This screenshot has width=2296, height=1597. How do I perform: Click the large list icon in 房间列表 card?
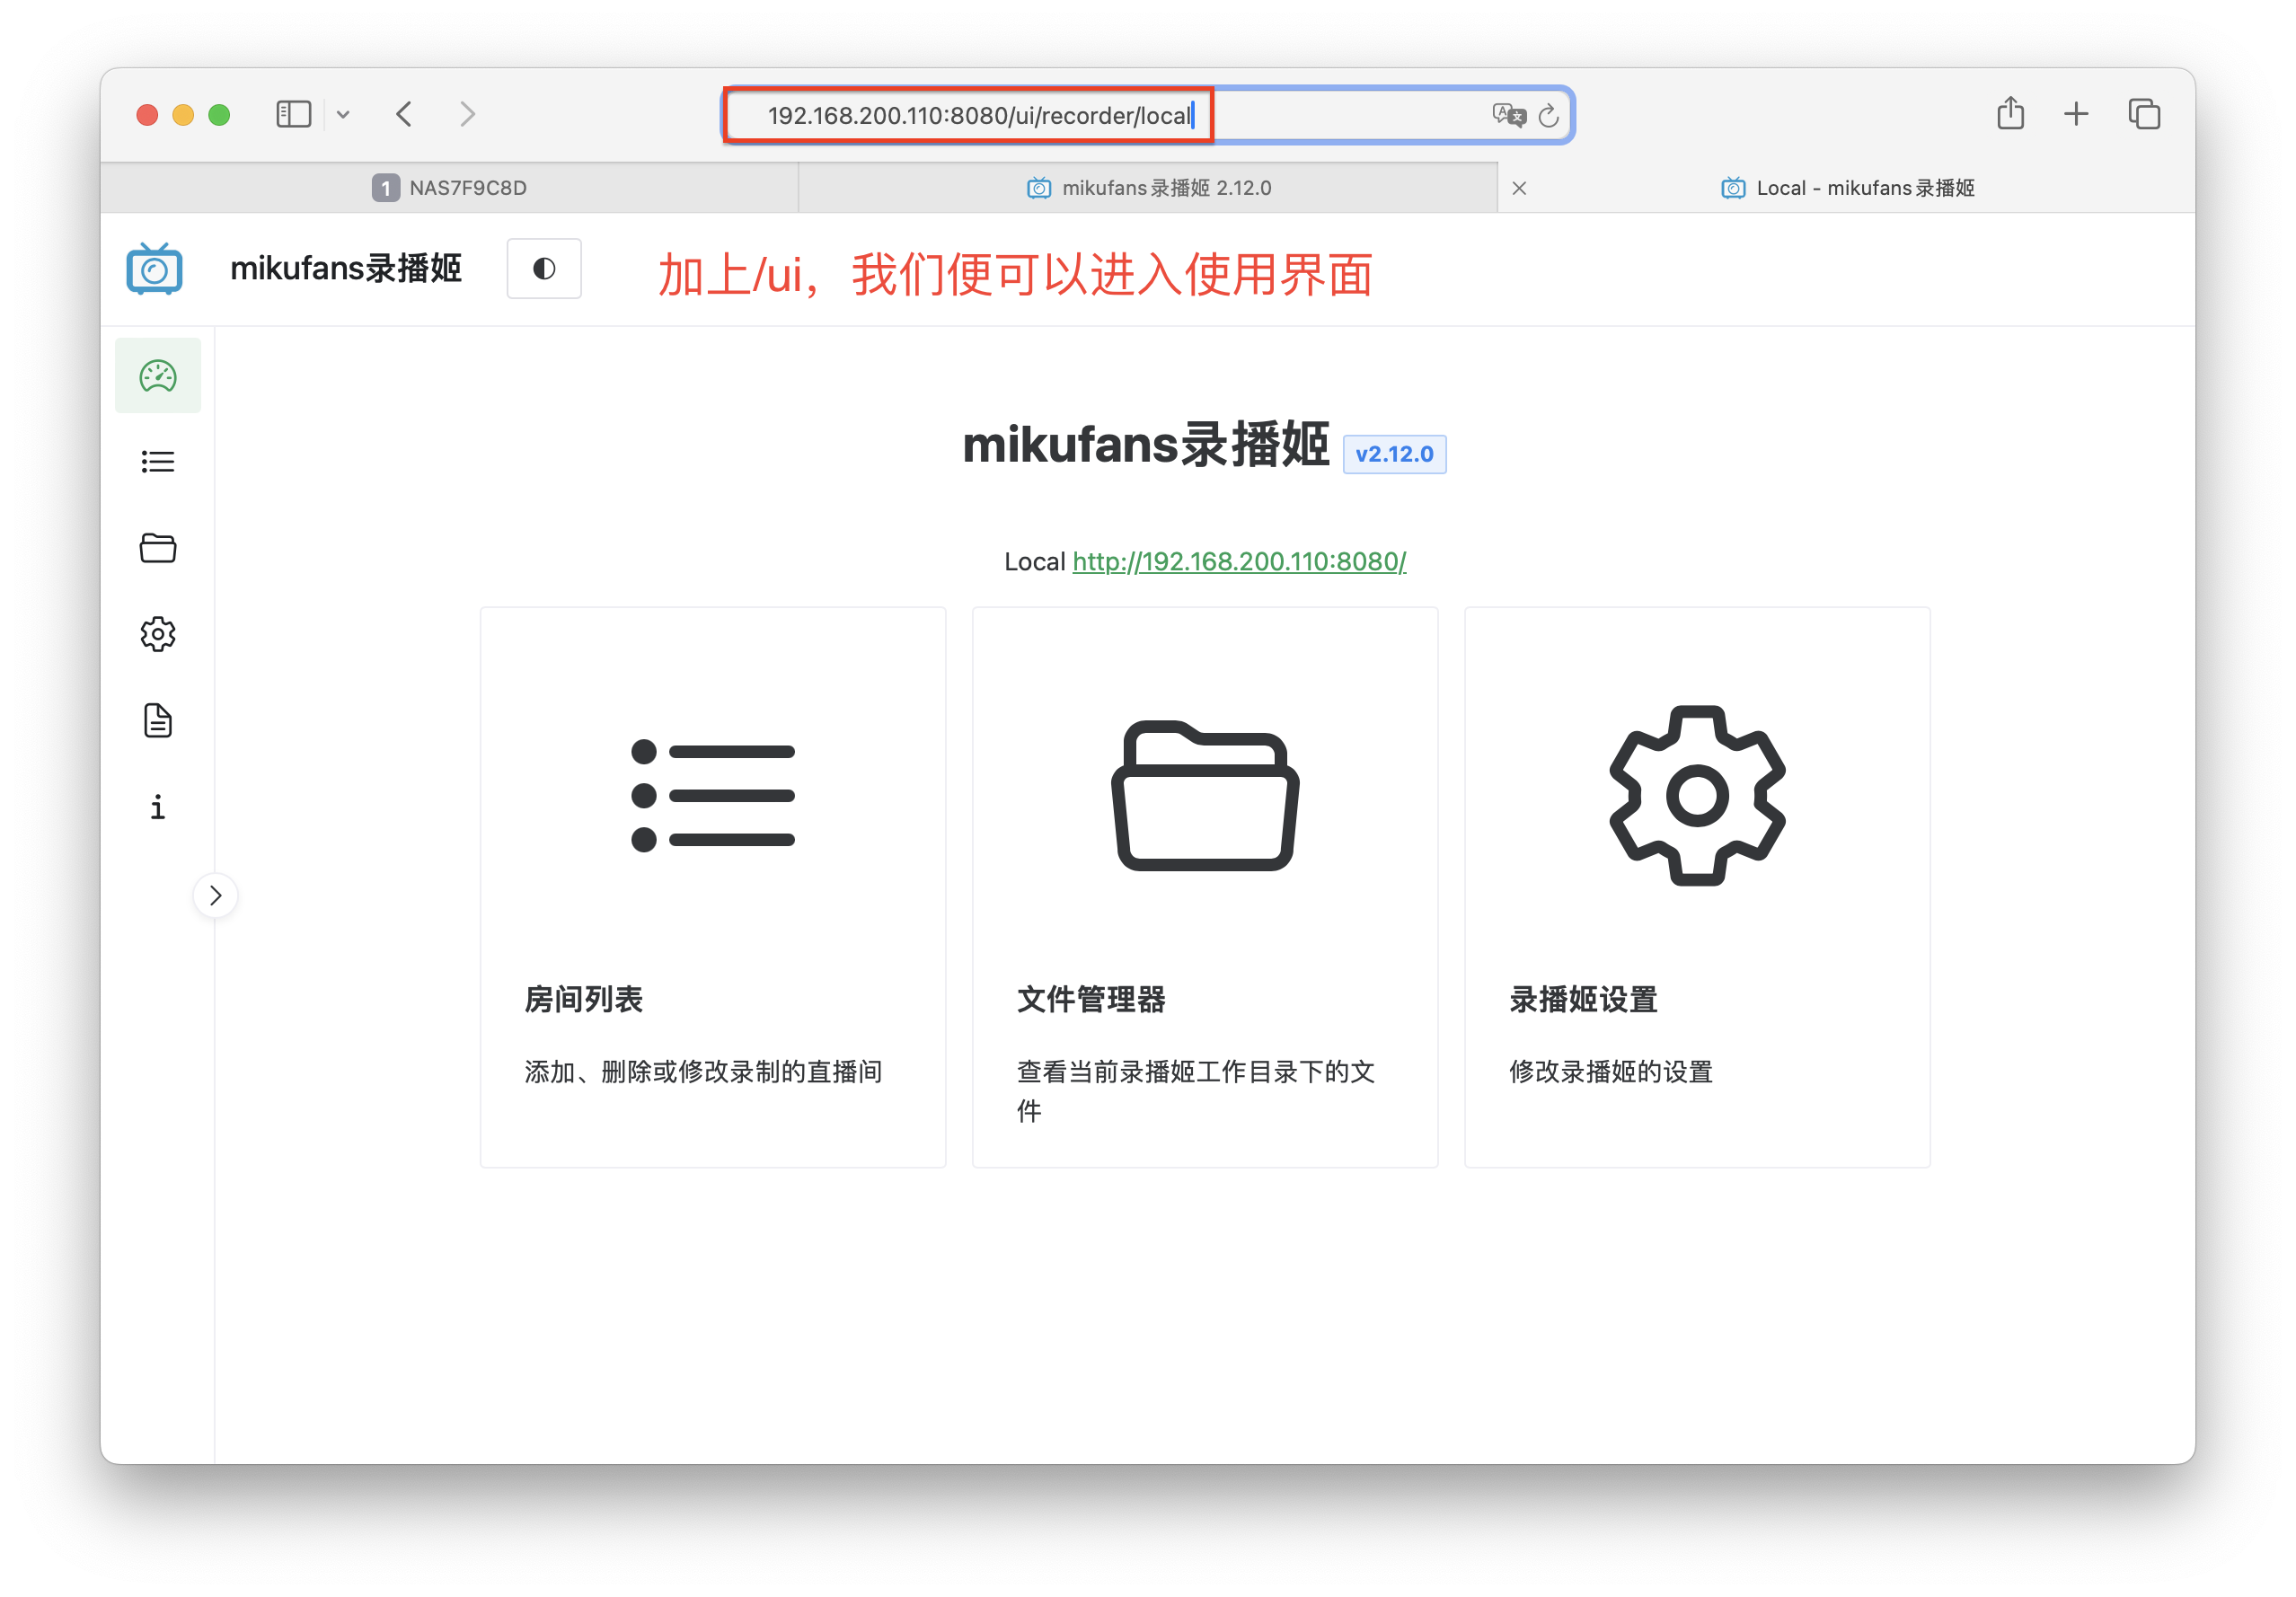713,796
